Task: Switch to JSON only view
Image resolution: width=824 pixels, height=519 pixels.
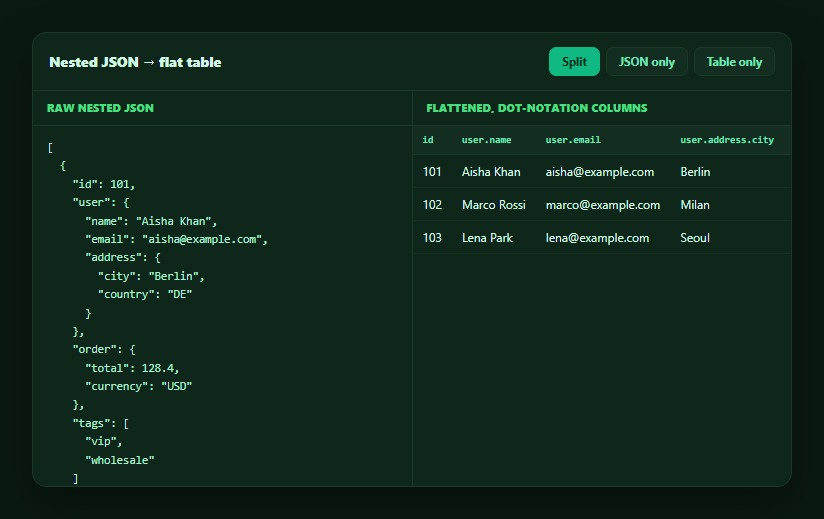Action: (x=646, y=61)
